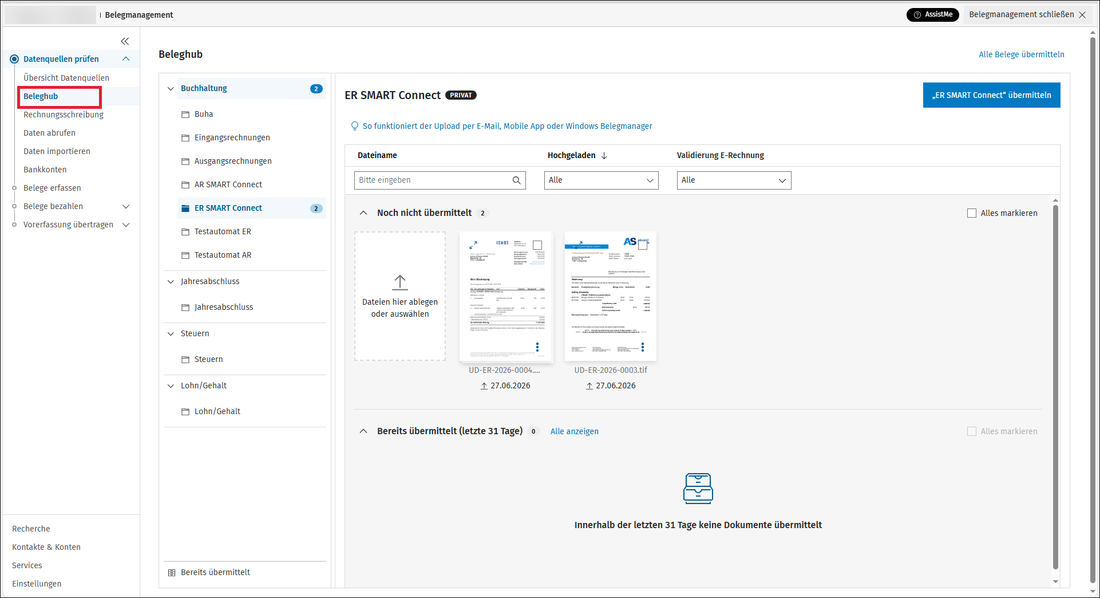Click the Jahresabschluss folder icon
The height and width of the screenshot is (598, 1100).
(x=185, y=307)
